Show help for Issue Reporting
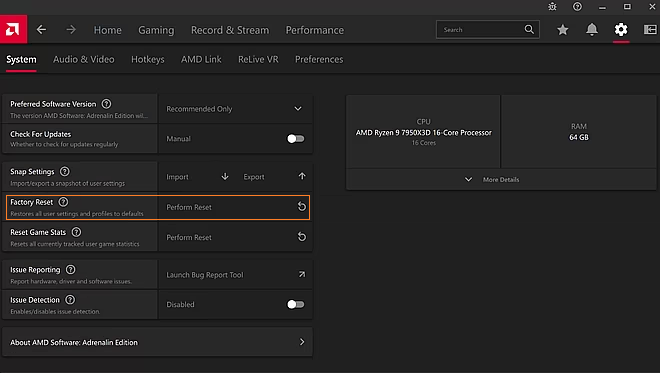The height and width of the screenshot is (373, 660). click(x=71, y=269)
